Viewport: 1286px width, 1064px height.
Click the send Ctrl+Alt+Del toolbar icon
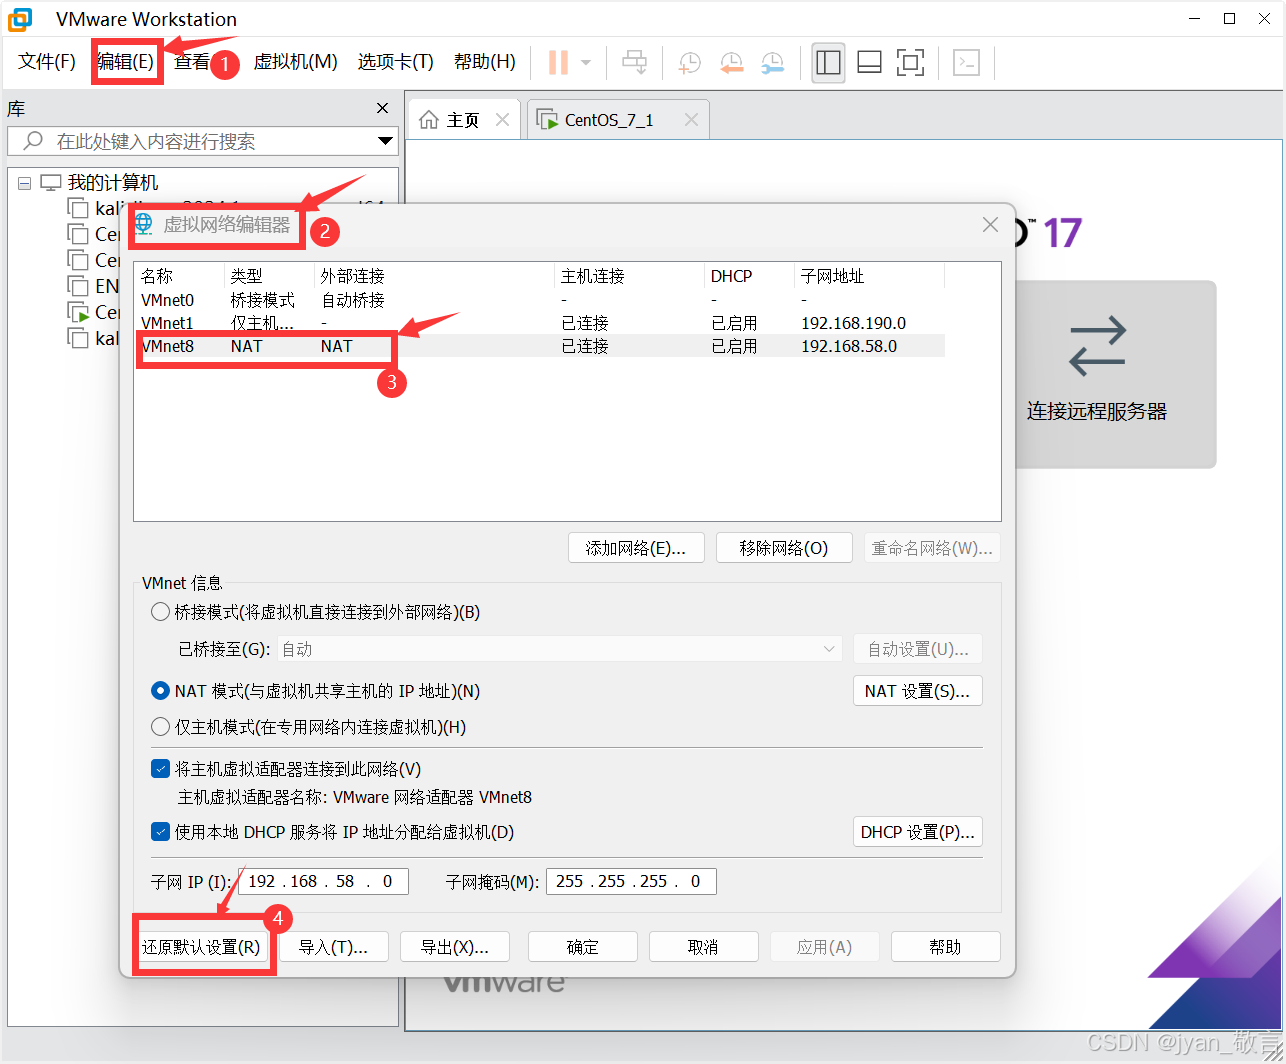[x=635, y=62]
